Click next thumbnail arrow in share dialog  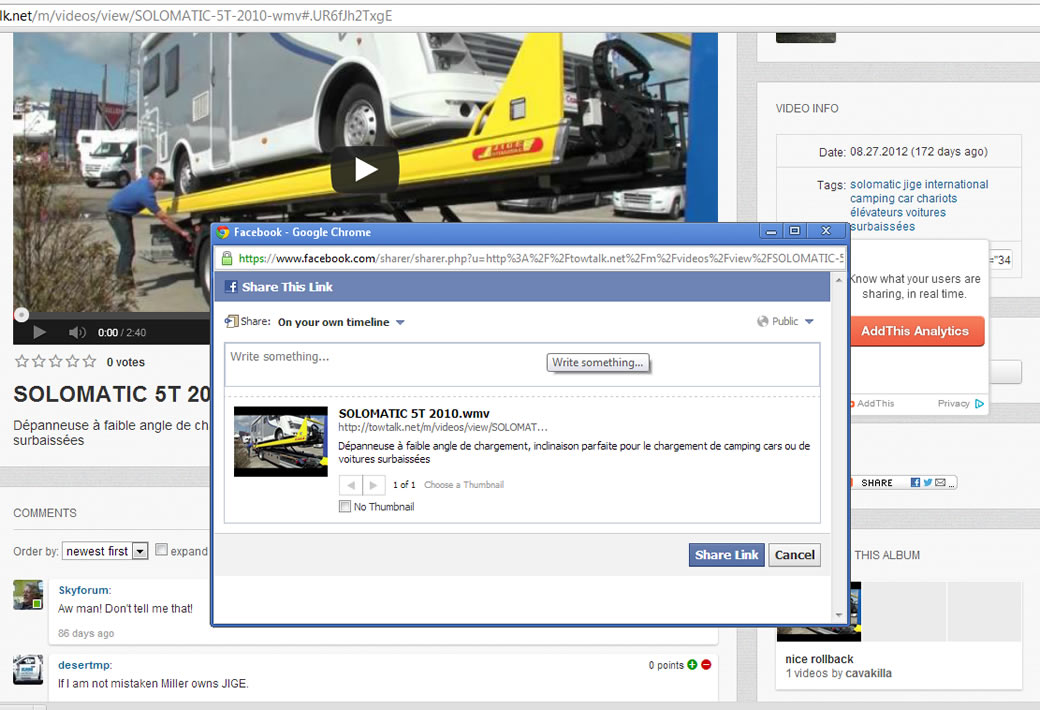coord(374,485)
